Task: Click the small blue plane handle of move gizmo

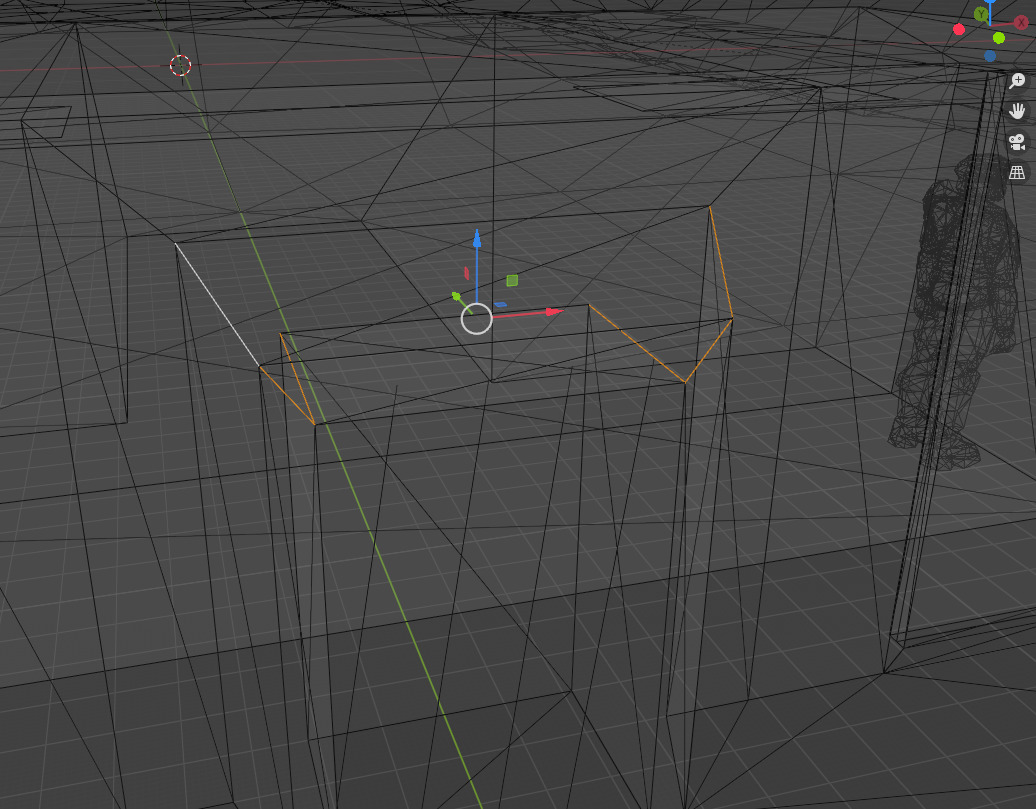Action: pos(501,305)
